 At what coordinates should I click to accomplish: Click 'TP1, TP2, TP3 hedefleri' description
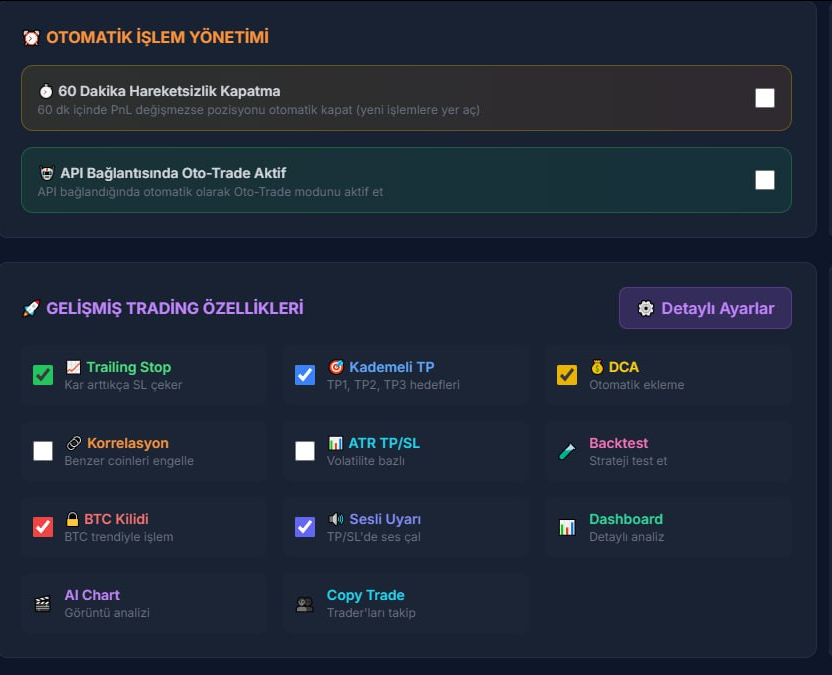[393, 385]
